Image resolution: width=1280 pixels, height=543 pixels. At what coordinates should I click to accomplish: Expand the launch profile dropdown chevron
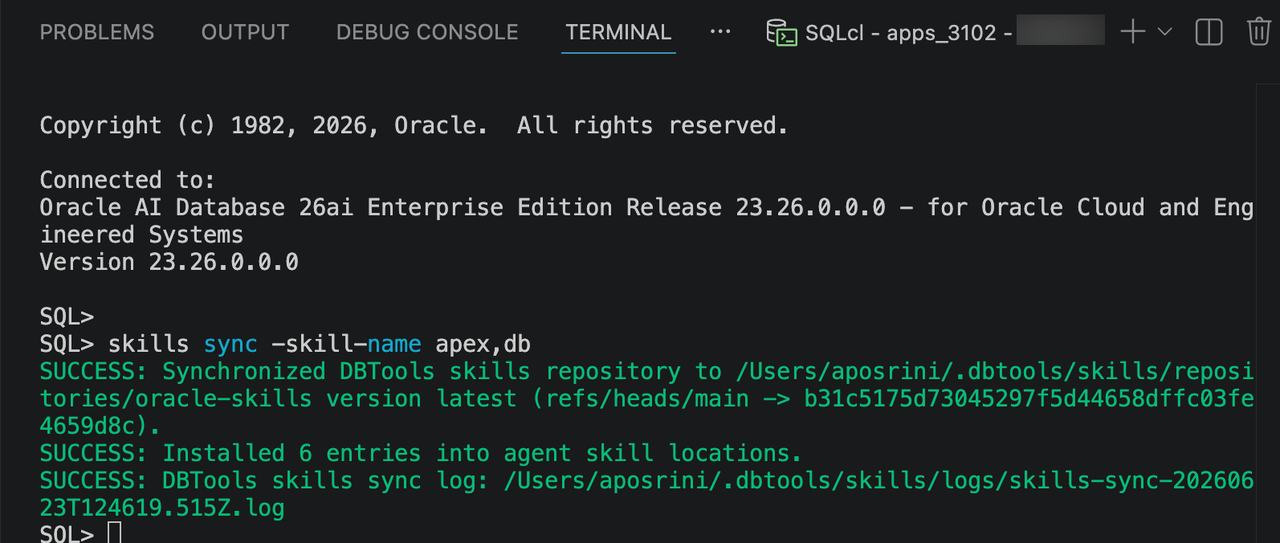pos(1164,32)
